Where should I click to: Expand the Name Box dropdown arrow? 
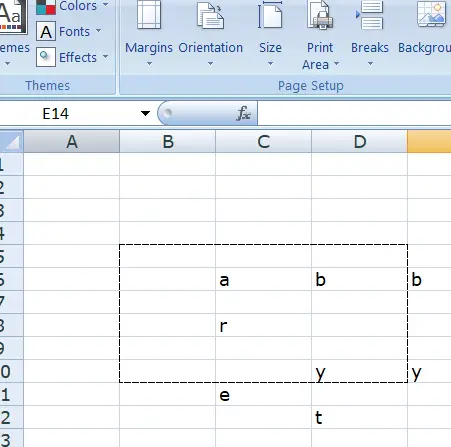click(x=145, y=113)
